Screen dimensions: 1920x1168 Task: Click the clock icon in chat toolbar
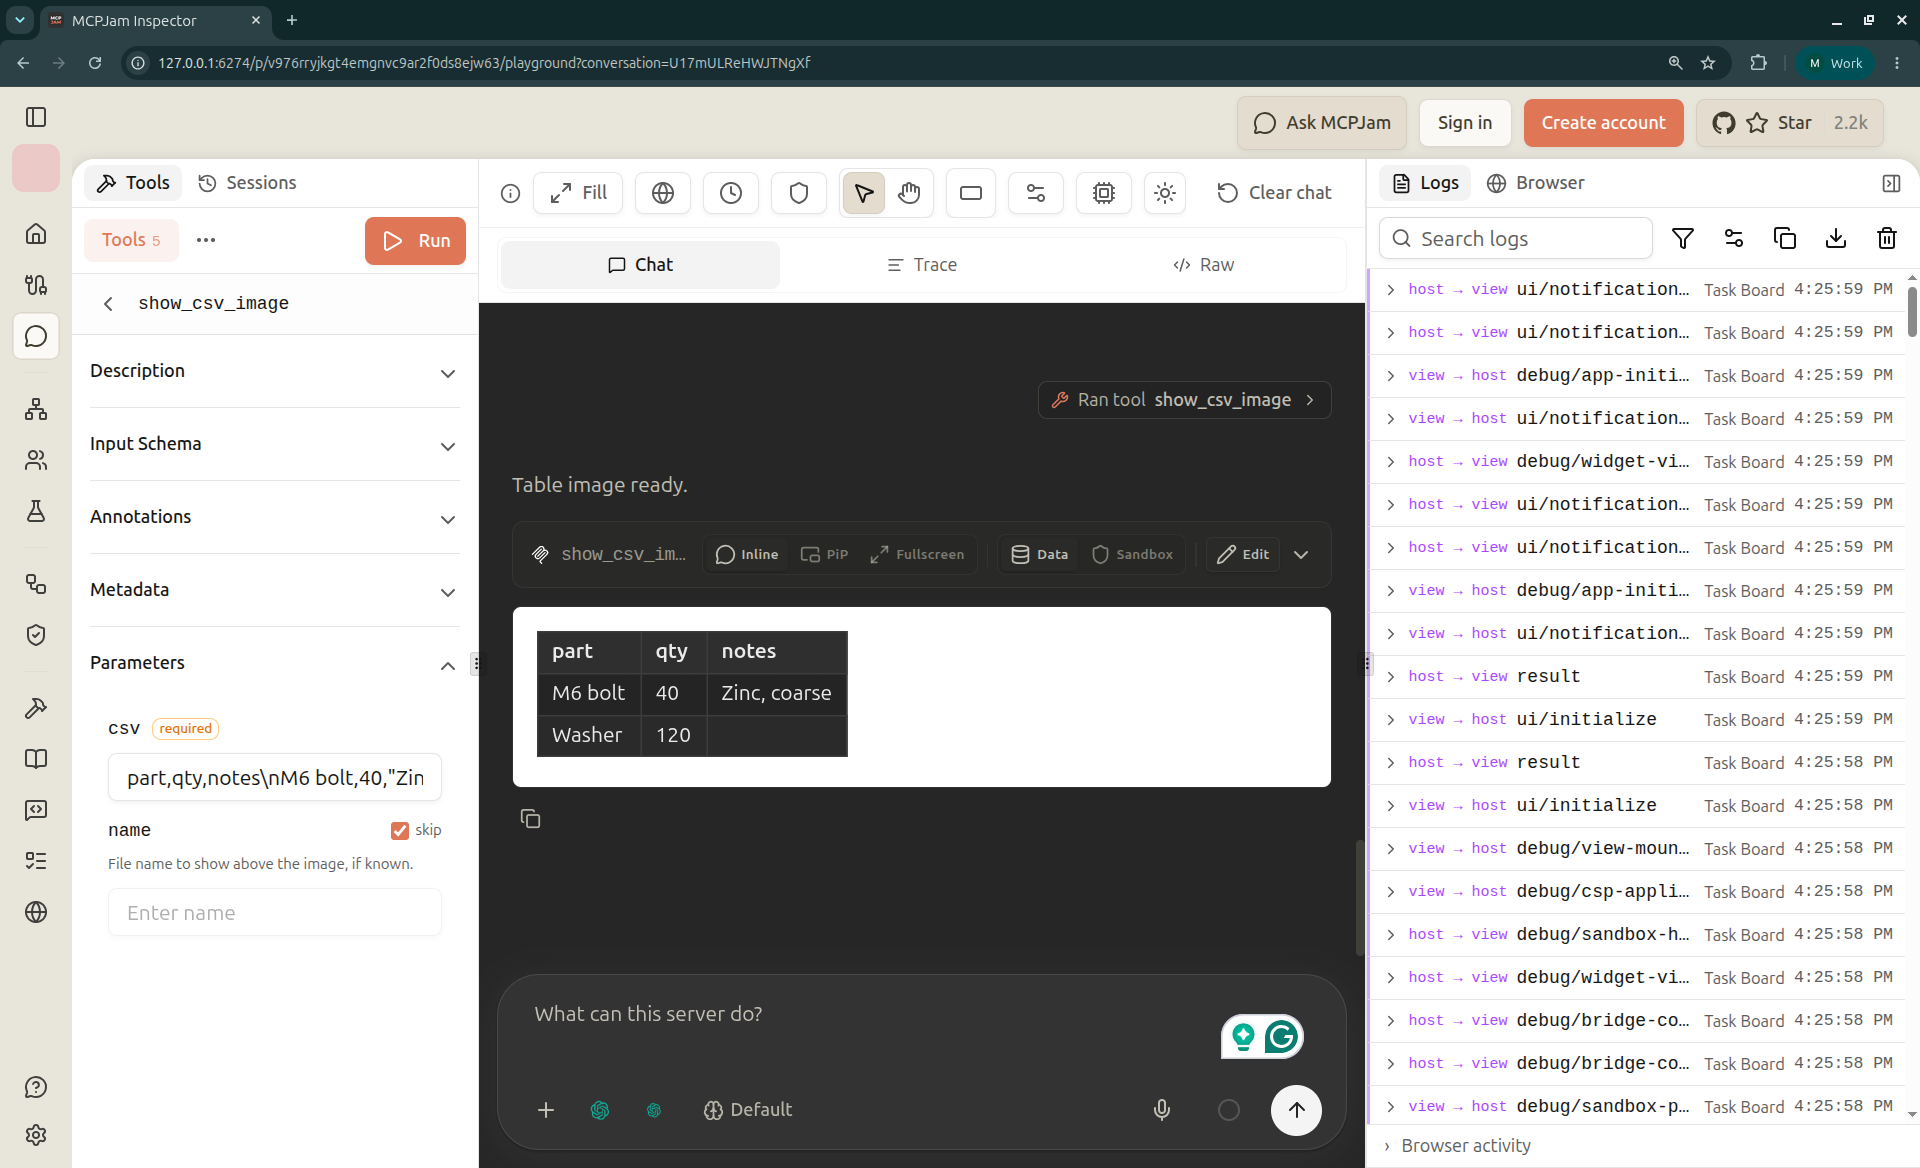pyautogui.click(x=731, y=193)
